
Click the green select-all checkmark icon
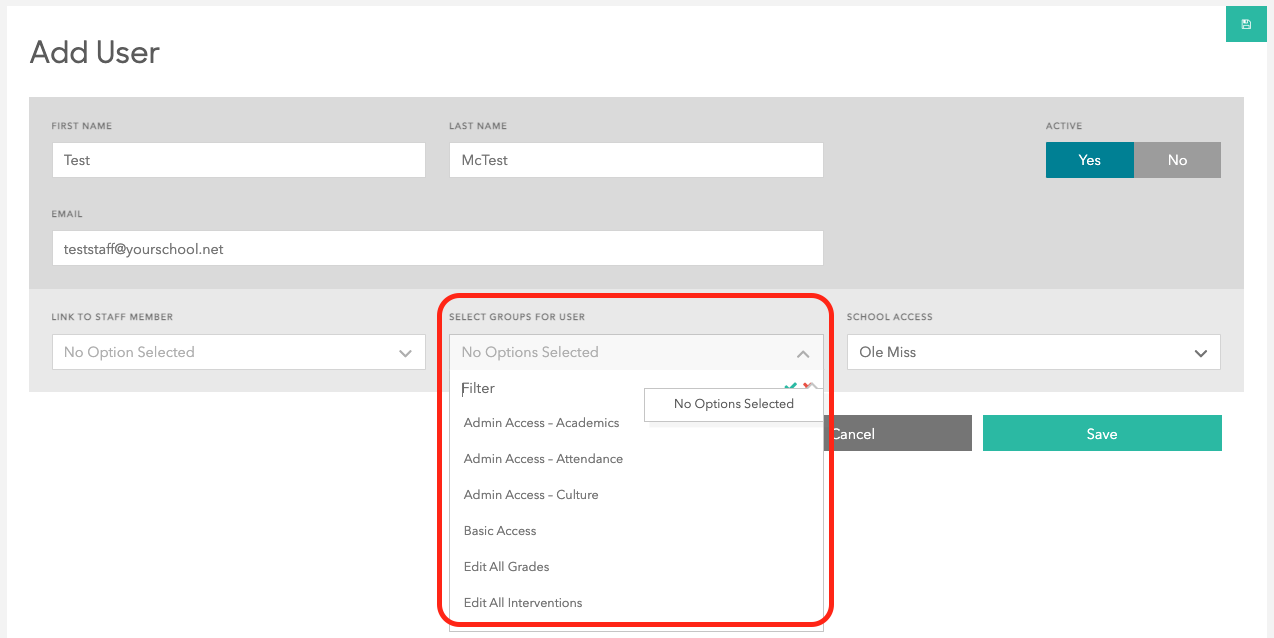pyautogui.click(x=790, y=386)
